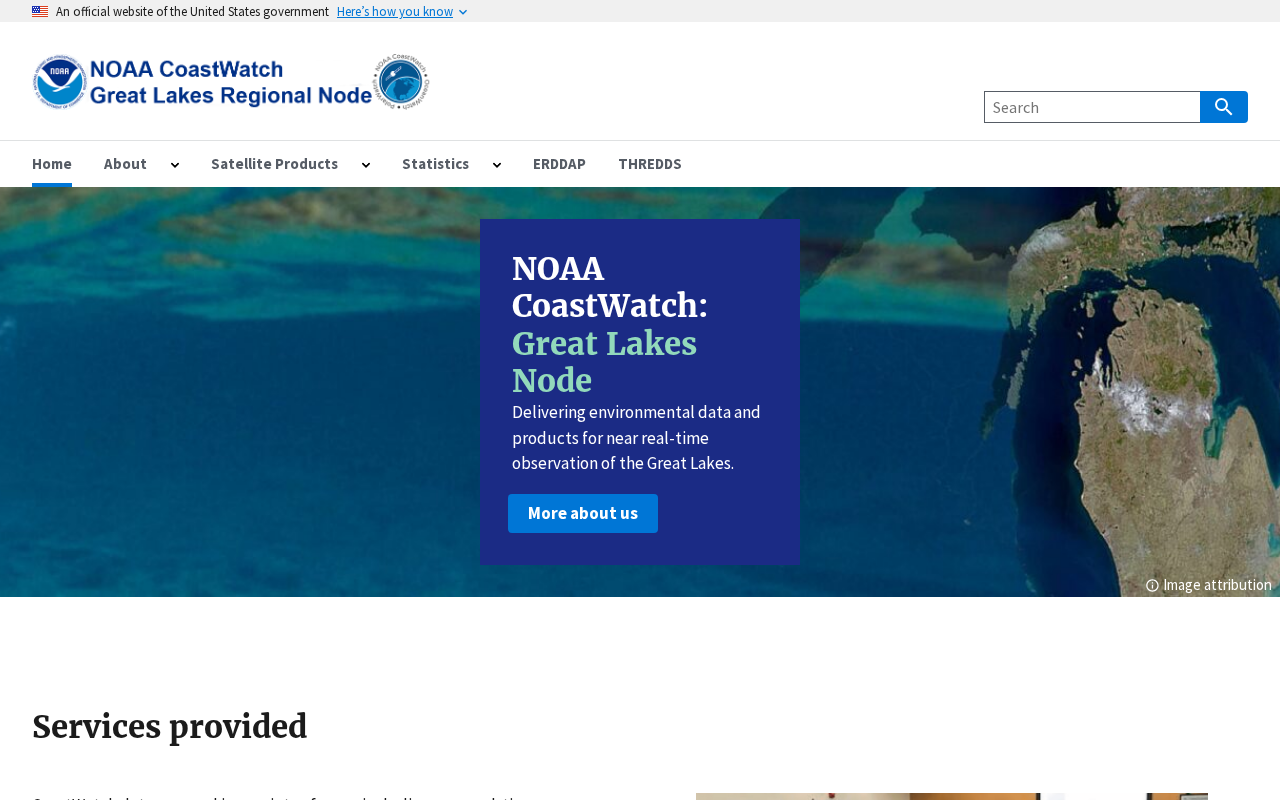Expand the Satellite Products dropdown arrow
1280x800 pixels.
point(366,165)
